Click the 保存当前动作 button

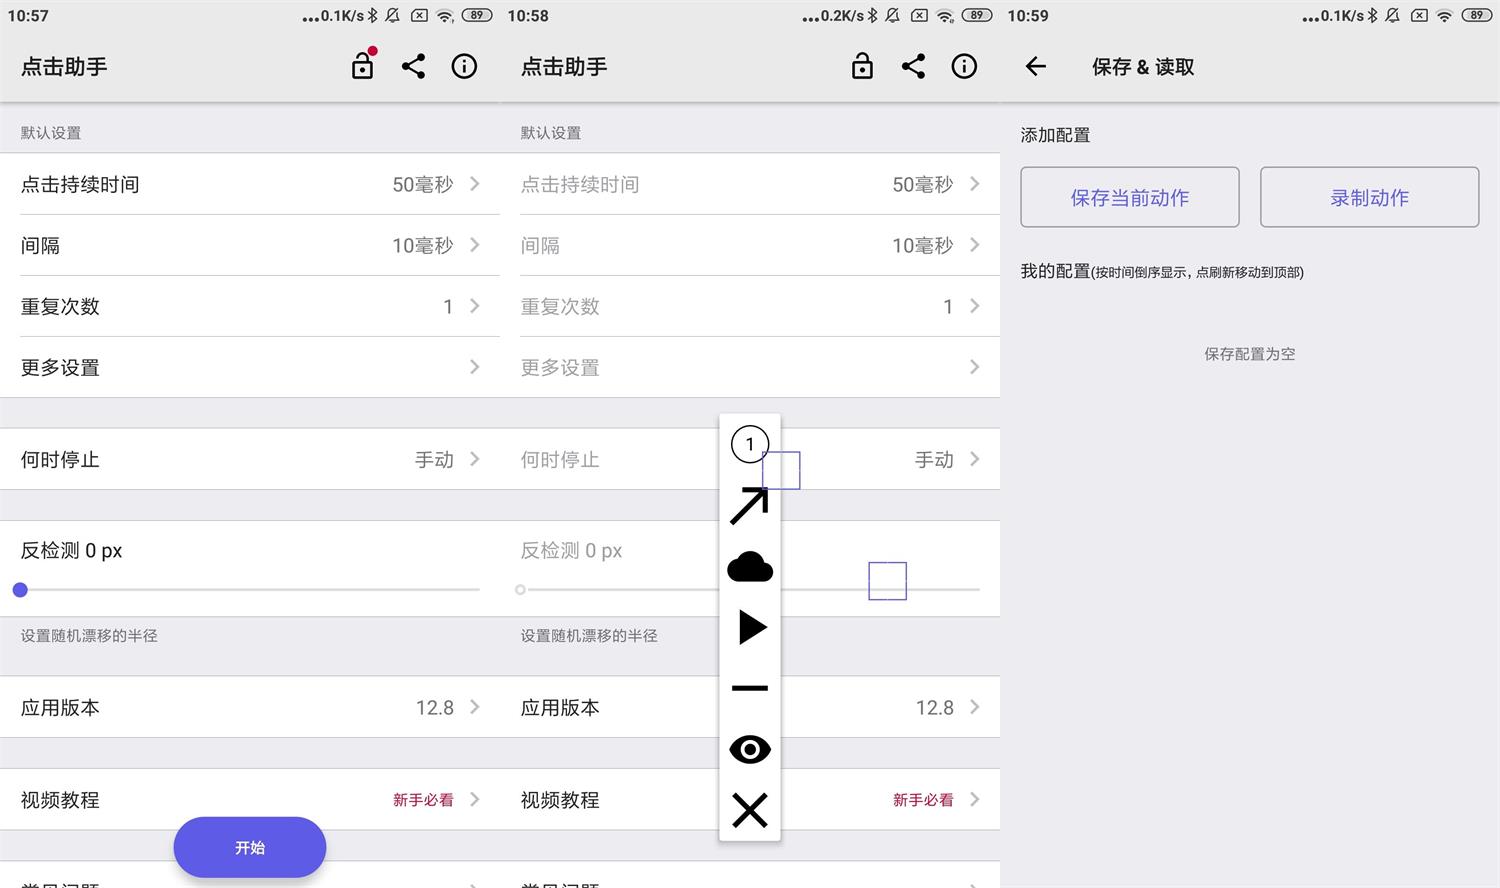click(x=1129, y=197)
